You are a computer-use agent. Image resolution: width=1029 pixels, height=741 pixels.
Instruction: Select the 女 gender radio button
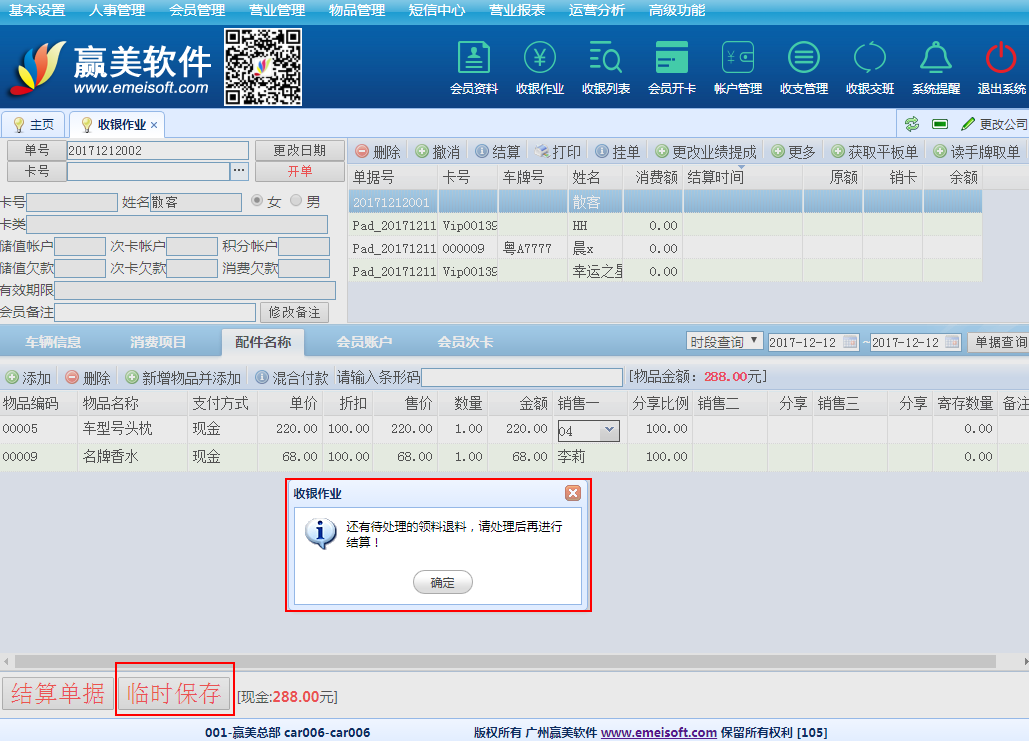click(257, 201)
